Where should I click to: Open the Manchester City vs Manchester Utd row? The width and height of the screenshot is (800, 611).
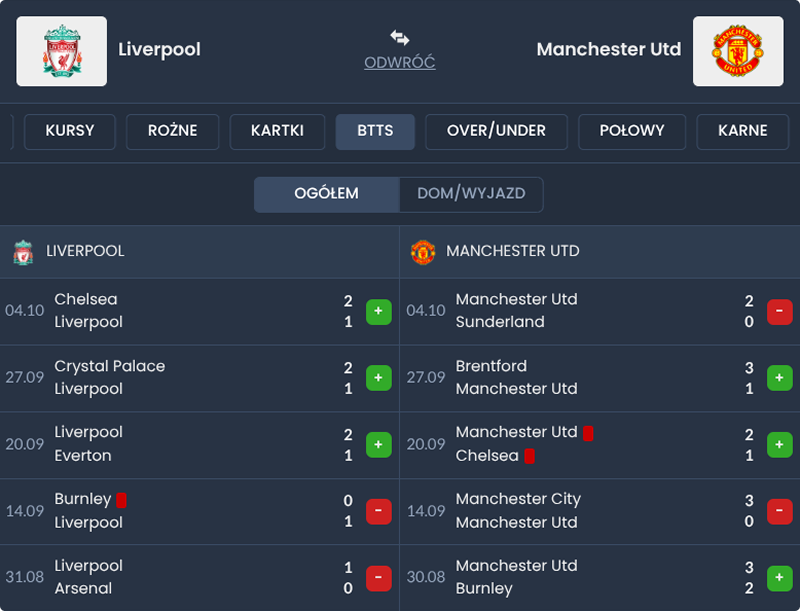click(580, 511)
